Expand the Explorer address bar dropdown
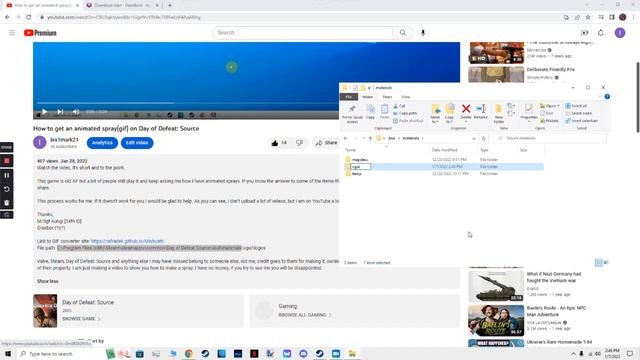This screenshot has height=360, width=640. click(473, 138)
